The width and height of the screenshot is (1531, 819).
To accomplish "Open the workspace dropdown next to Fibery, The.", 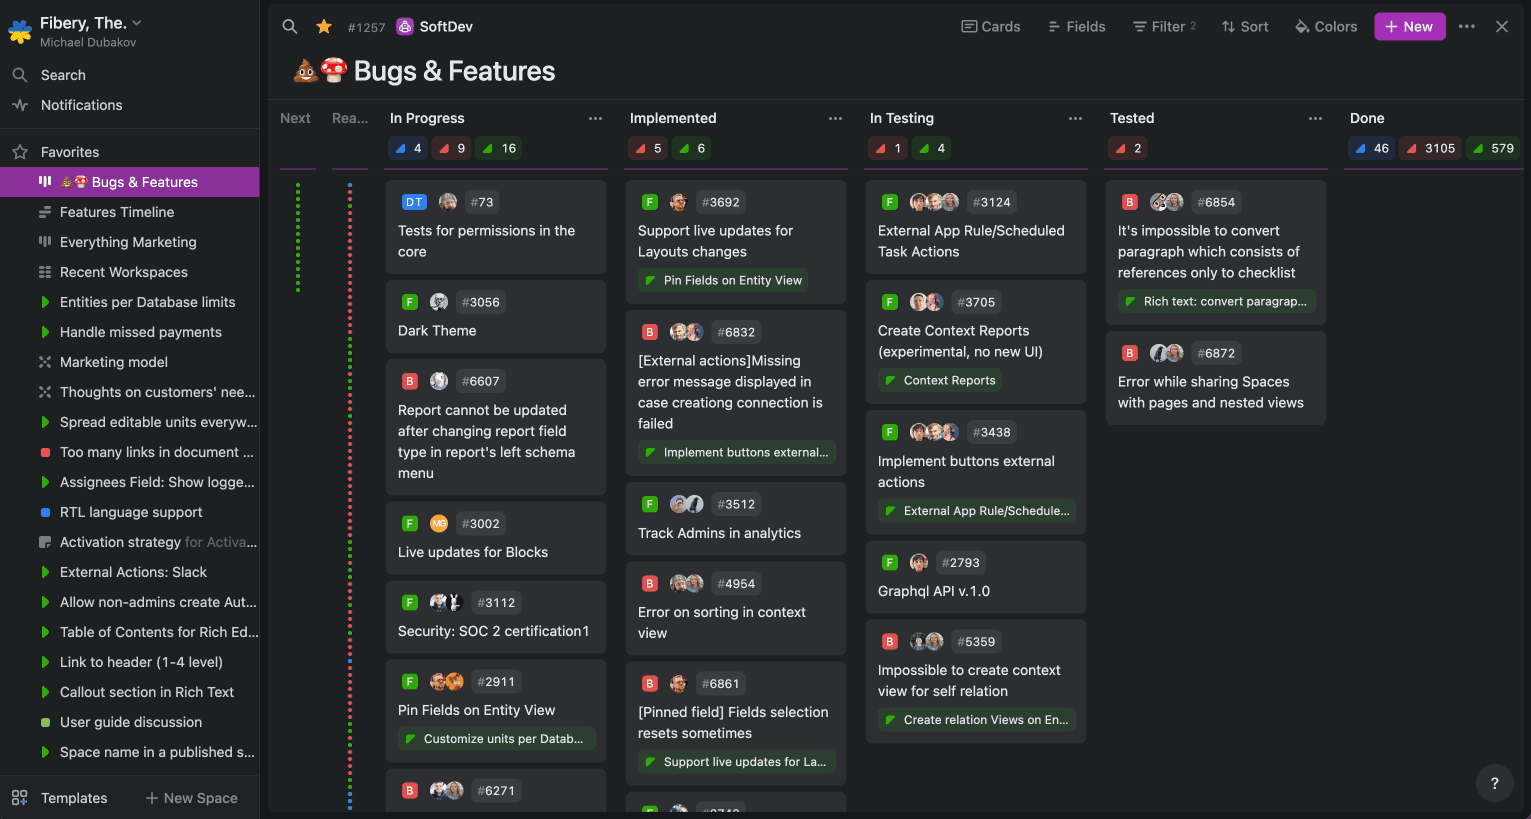I will (x=137, y=23).
